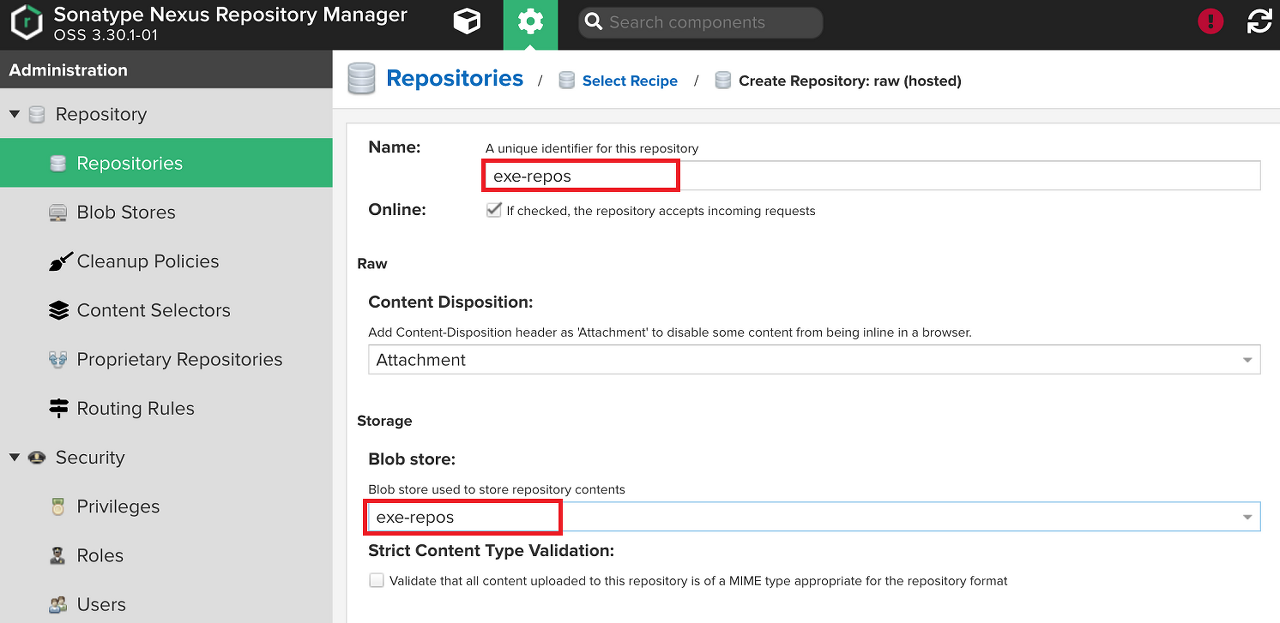
Task: Click the Administration panel header
Action: [x=166, y=70]
